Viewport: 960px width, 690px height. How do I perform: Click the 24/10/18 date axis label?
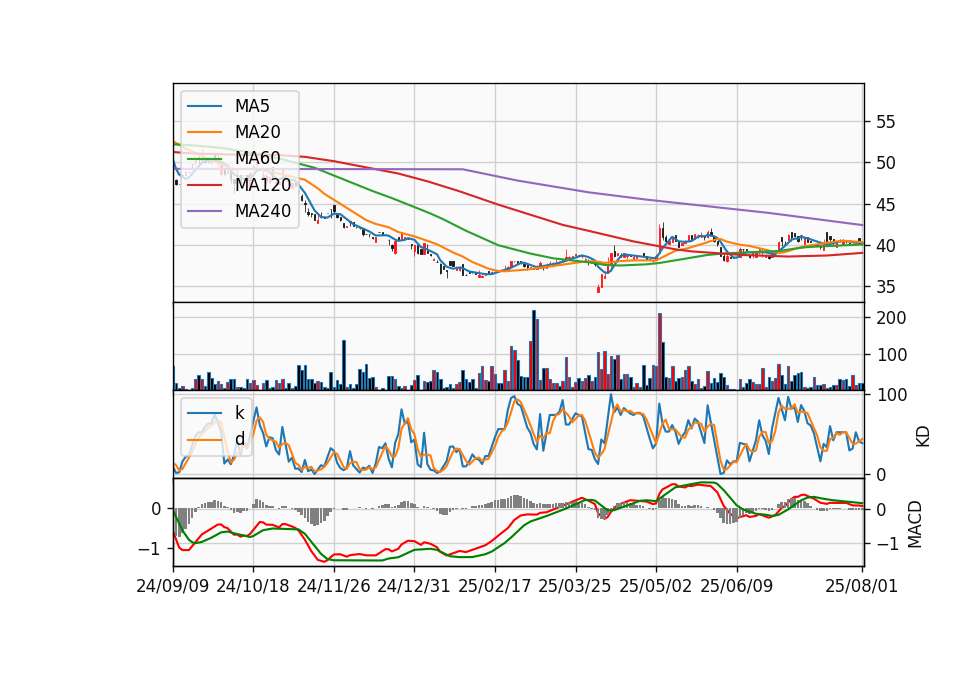[x=253, y=586]
